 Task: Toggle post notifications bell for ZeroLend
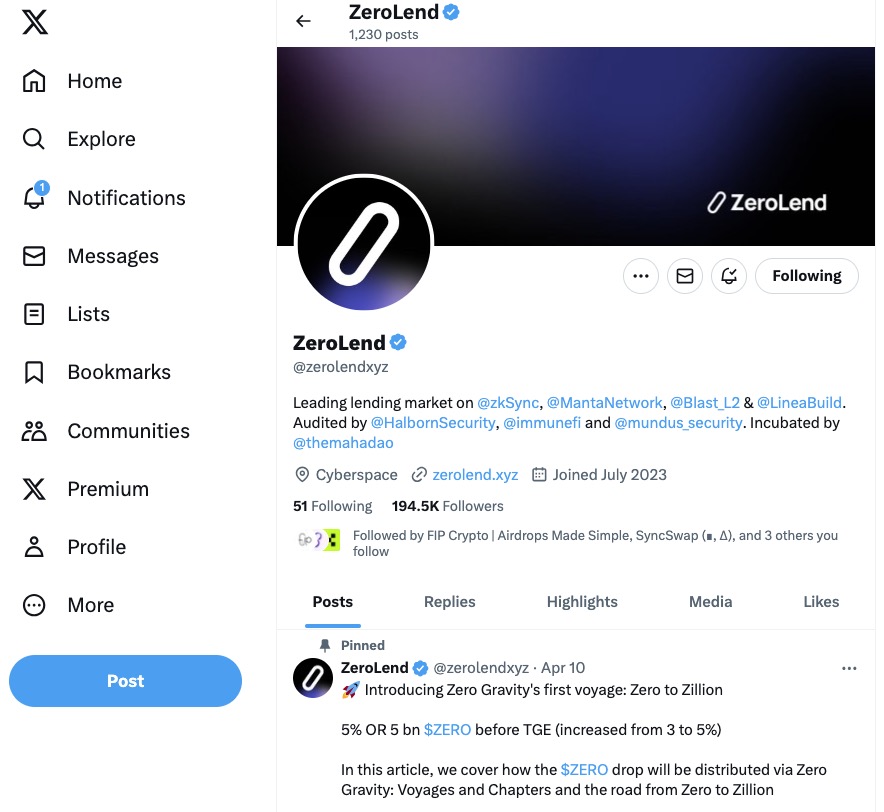[x=729, y=276]
